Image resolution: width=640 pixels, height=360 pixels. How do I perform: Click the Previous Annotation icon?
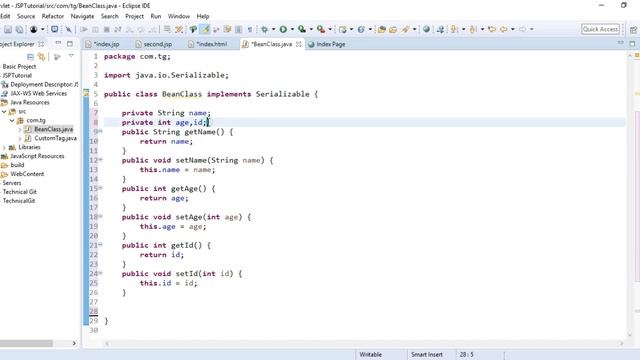473,29
